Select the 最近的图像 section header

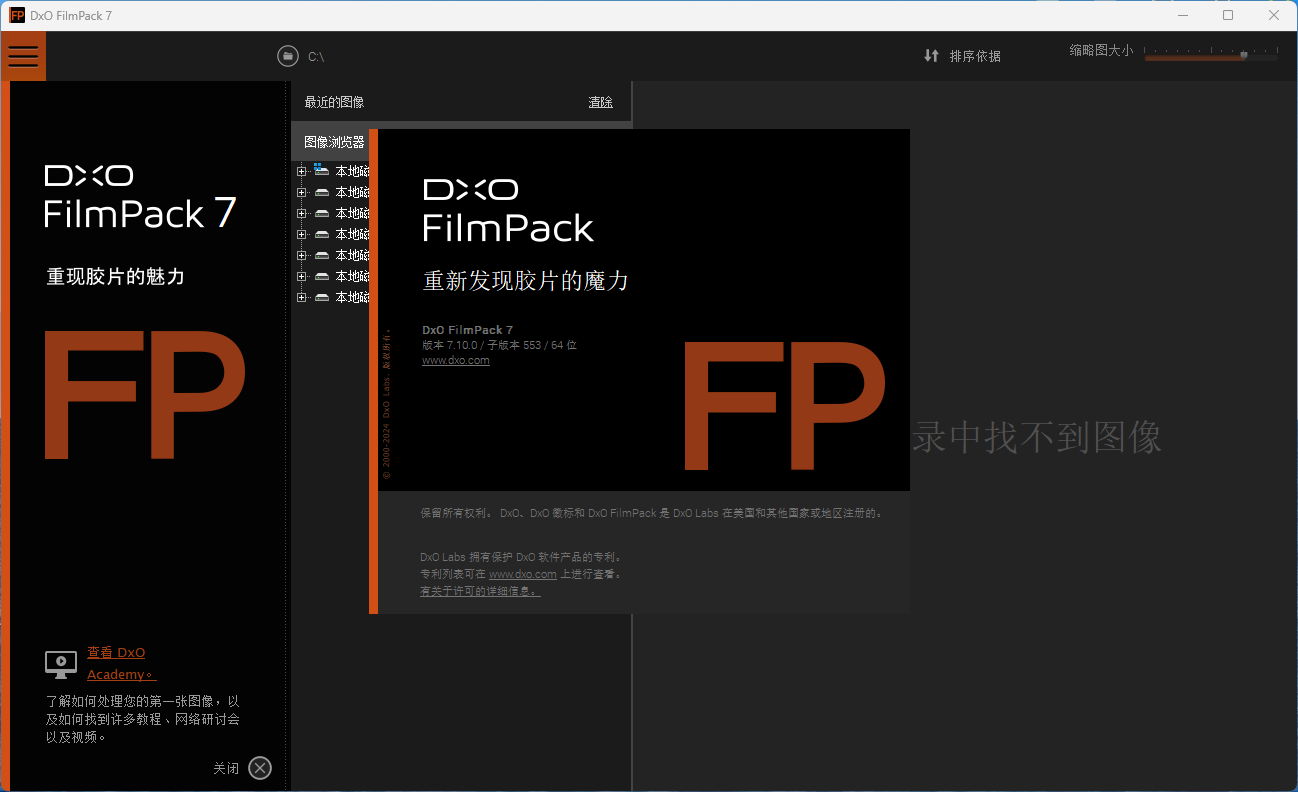(334, 102)
